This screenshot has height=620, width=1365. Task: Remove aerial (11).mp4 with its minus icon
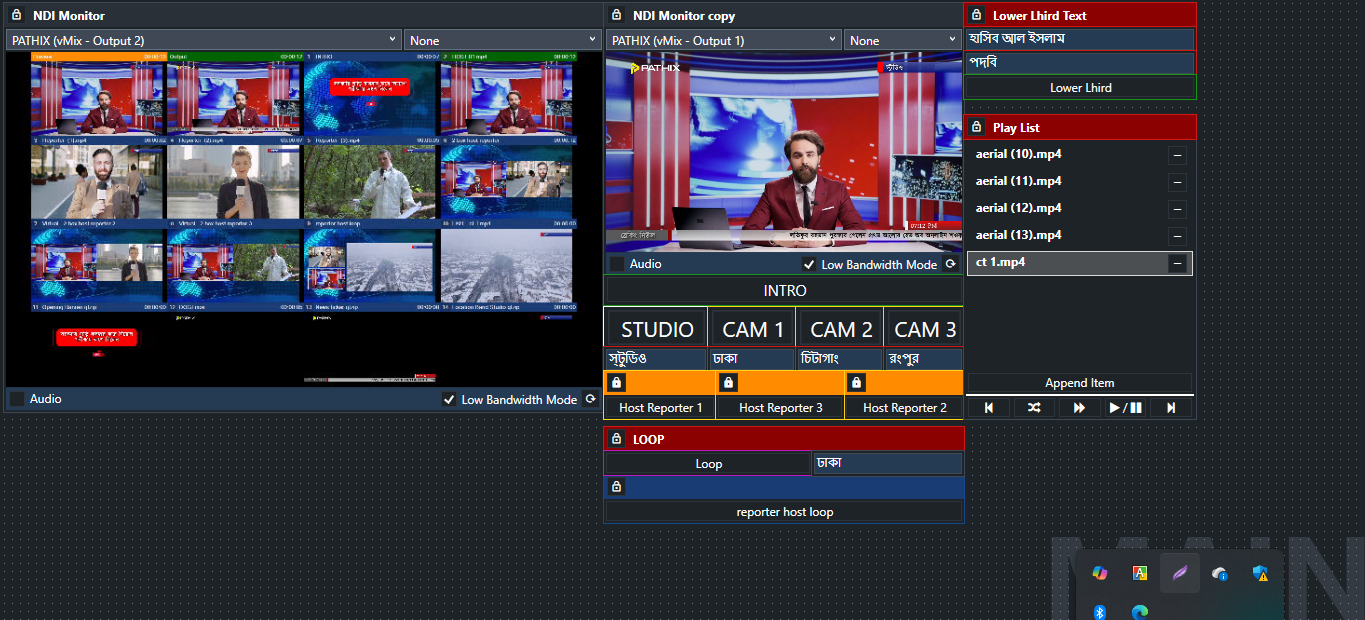pyautogui.click(x=1177, y=182)
